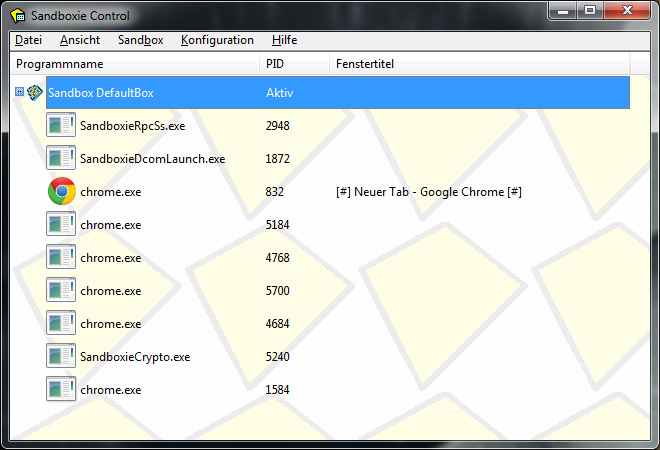Click the SandboxieRpcSs.exe program icon

[61, 125]
